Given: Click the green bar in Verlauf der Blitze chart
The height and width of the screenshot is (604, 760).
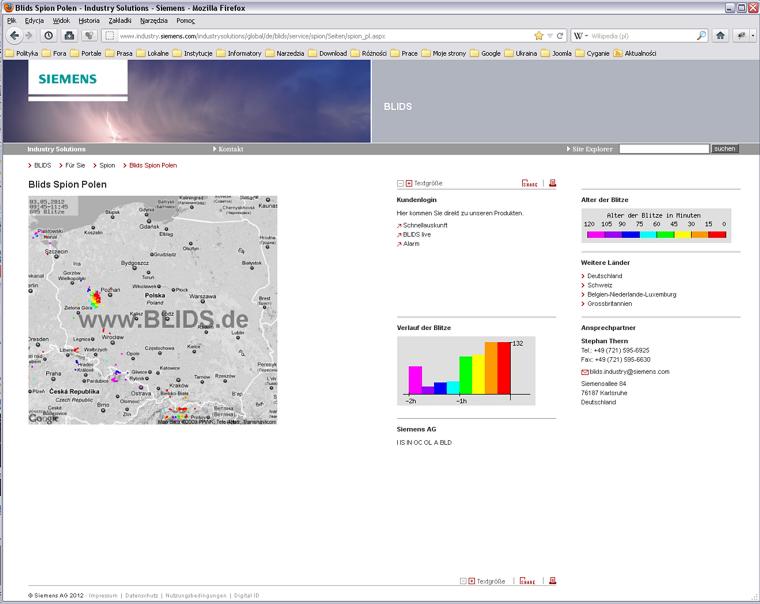Looking at the screenshot, I should tap(465, 375).
